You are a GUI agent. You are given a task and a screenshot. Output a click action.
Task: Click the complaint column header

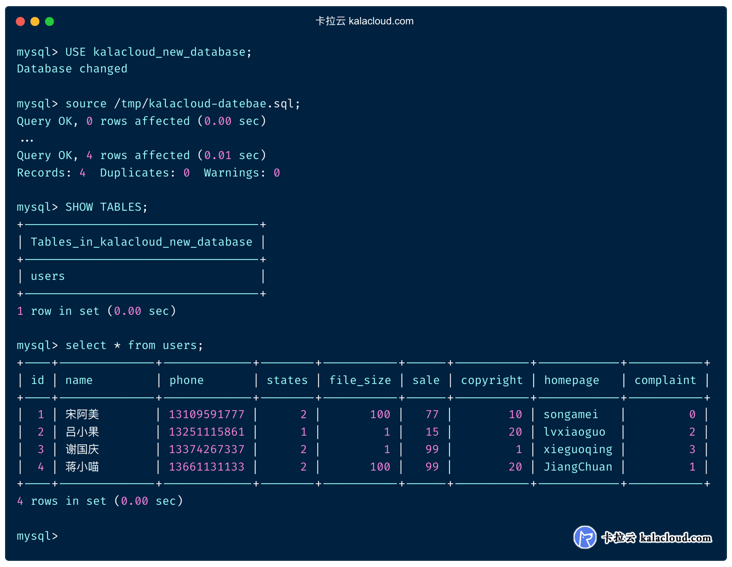(665, 380)
